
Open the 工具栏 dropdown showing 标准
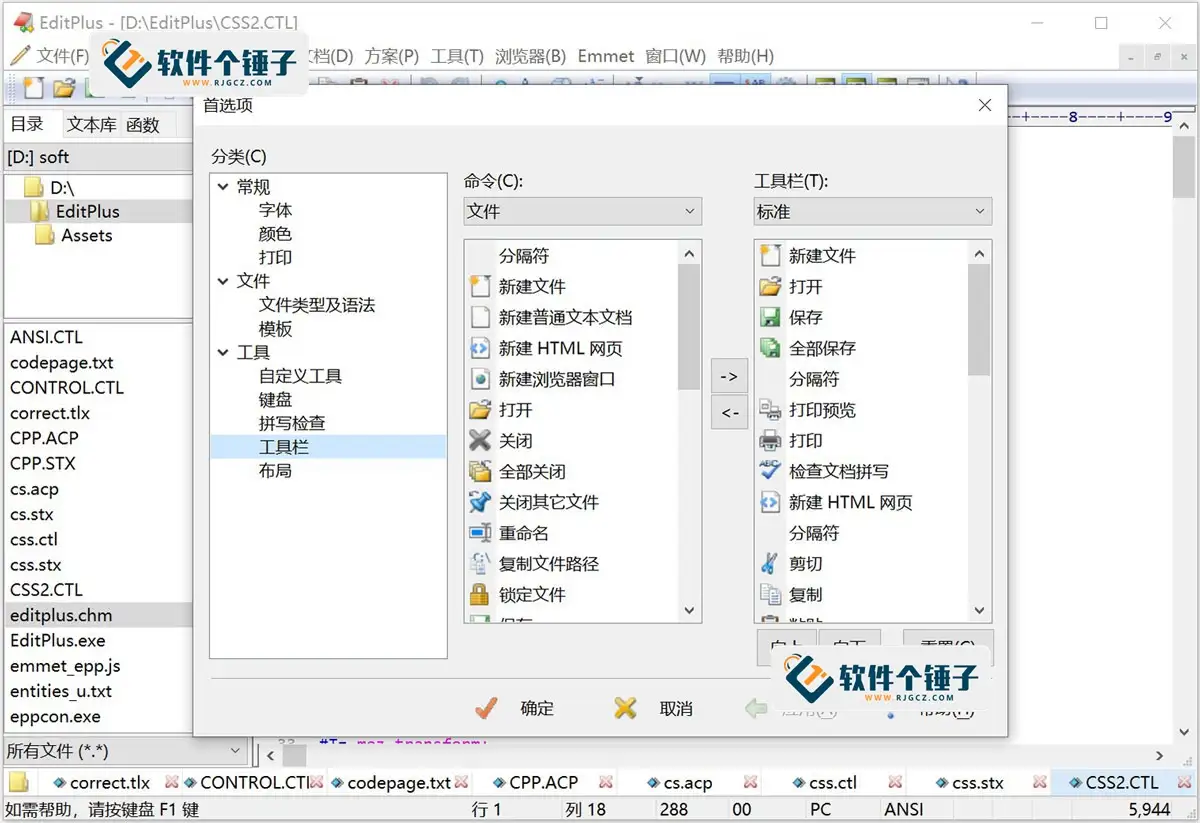click(873, 211)
